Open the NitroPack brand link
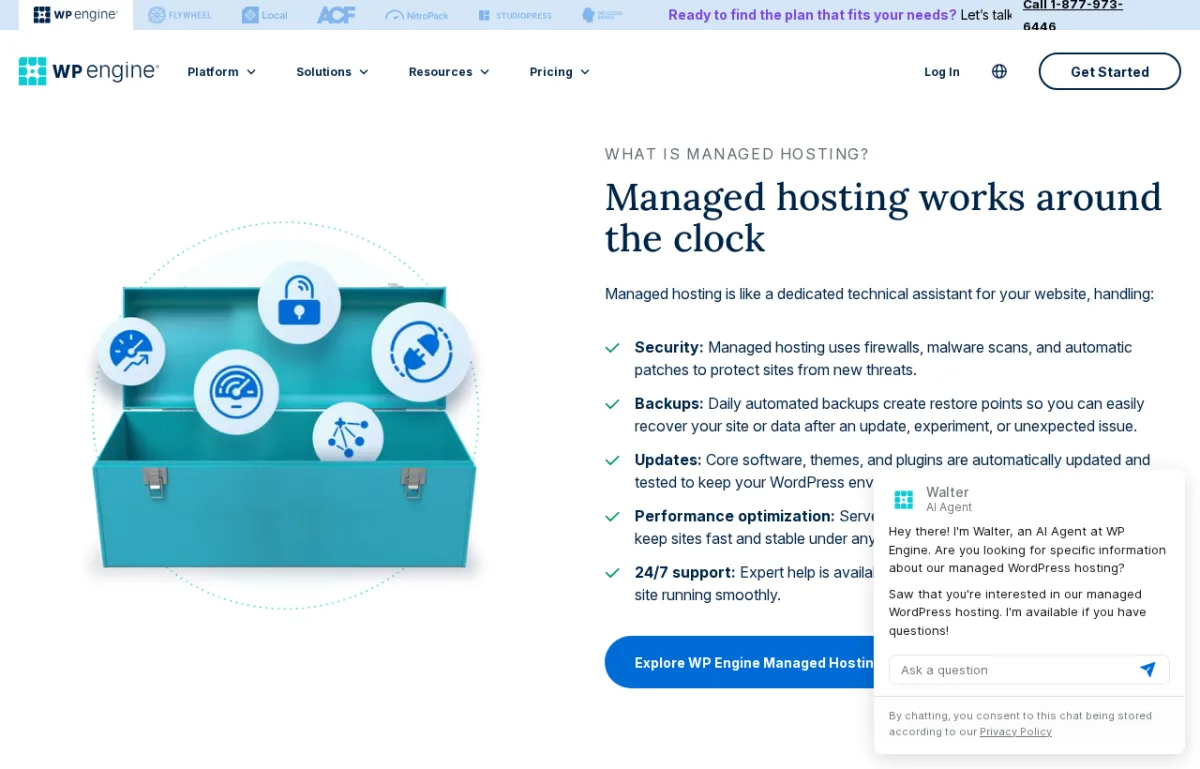The height and width of the screenshot is (769, 1200). click(417, 15)
